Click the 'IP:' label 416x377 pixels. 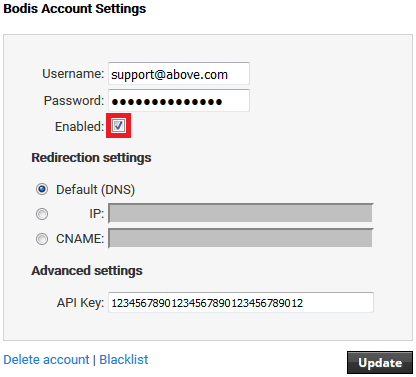(97, 214)
